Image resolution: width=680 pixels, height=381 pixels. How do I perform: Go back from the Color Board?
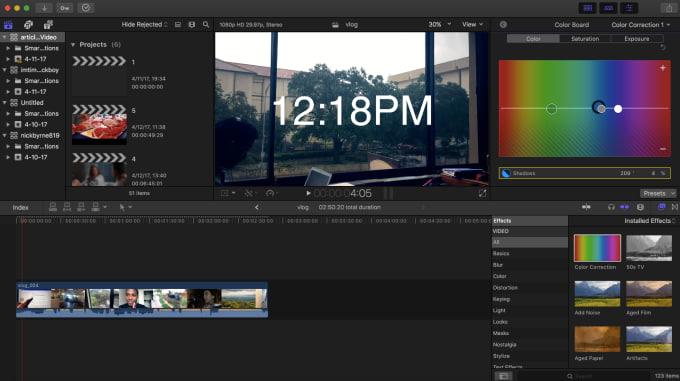click(503, 25)
